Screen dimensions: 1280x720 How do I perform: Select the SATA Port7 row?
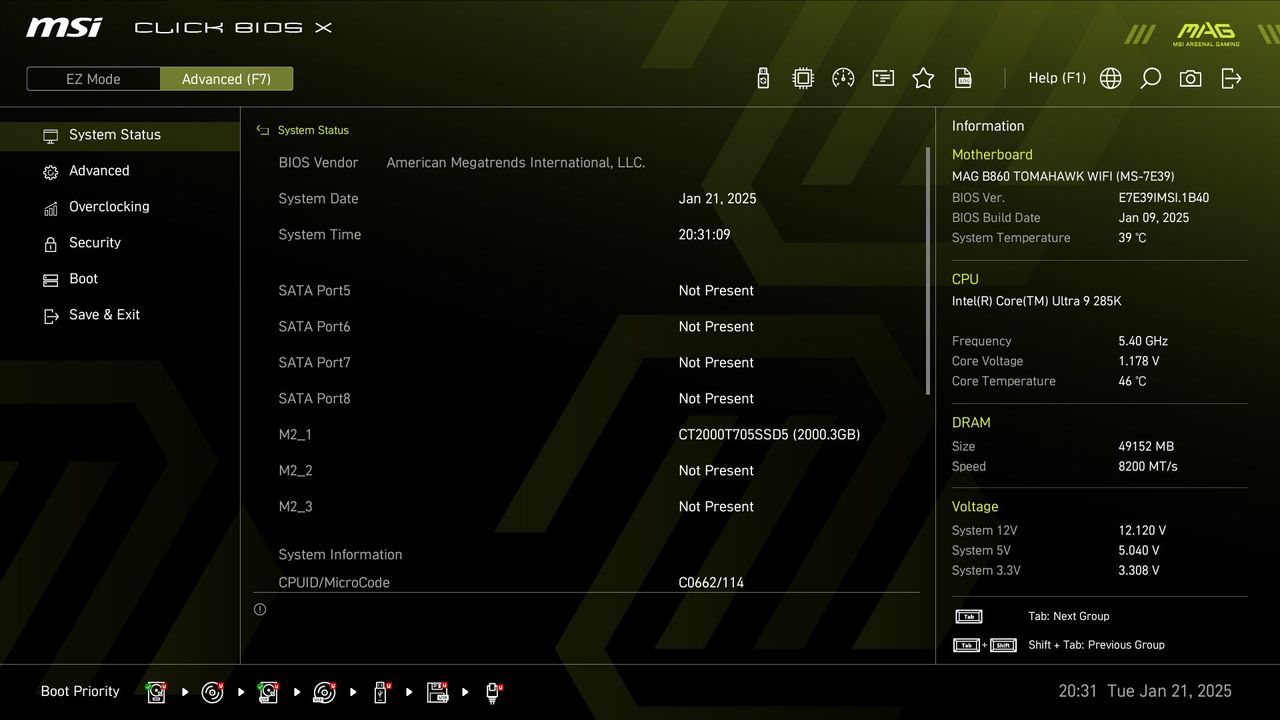point(586,363)
